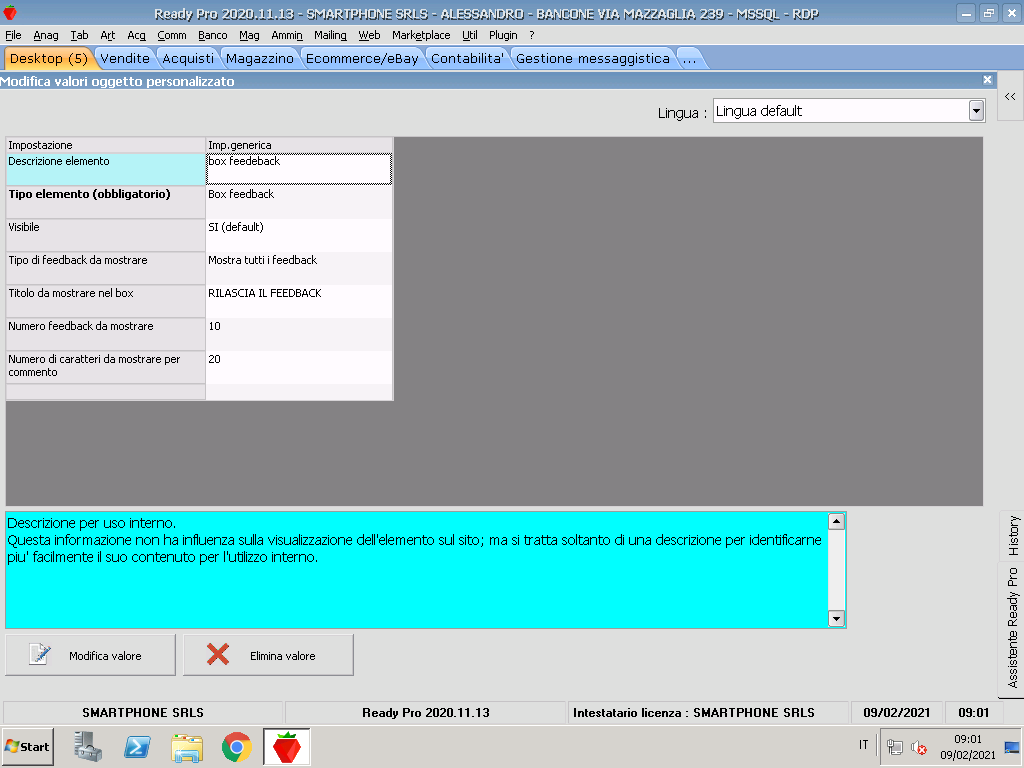
Task: Open the Comm menu
Action: click(x=172, y=35)
